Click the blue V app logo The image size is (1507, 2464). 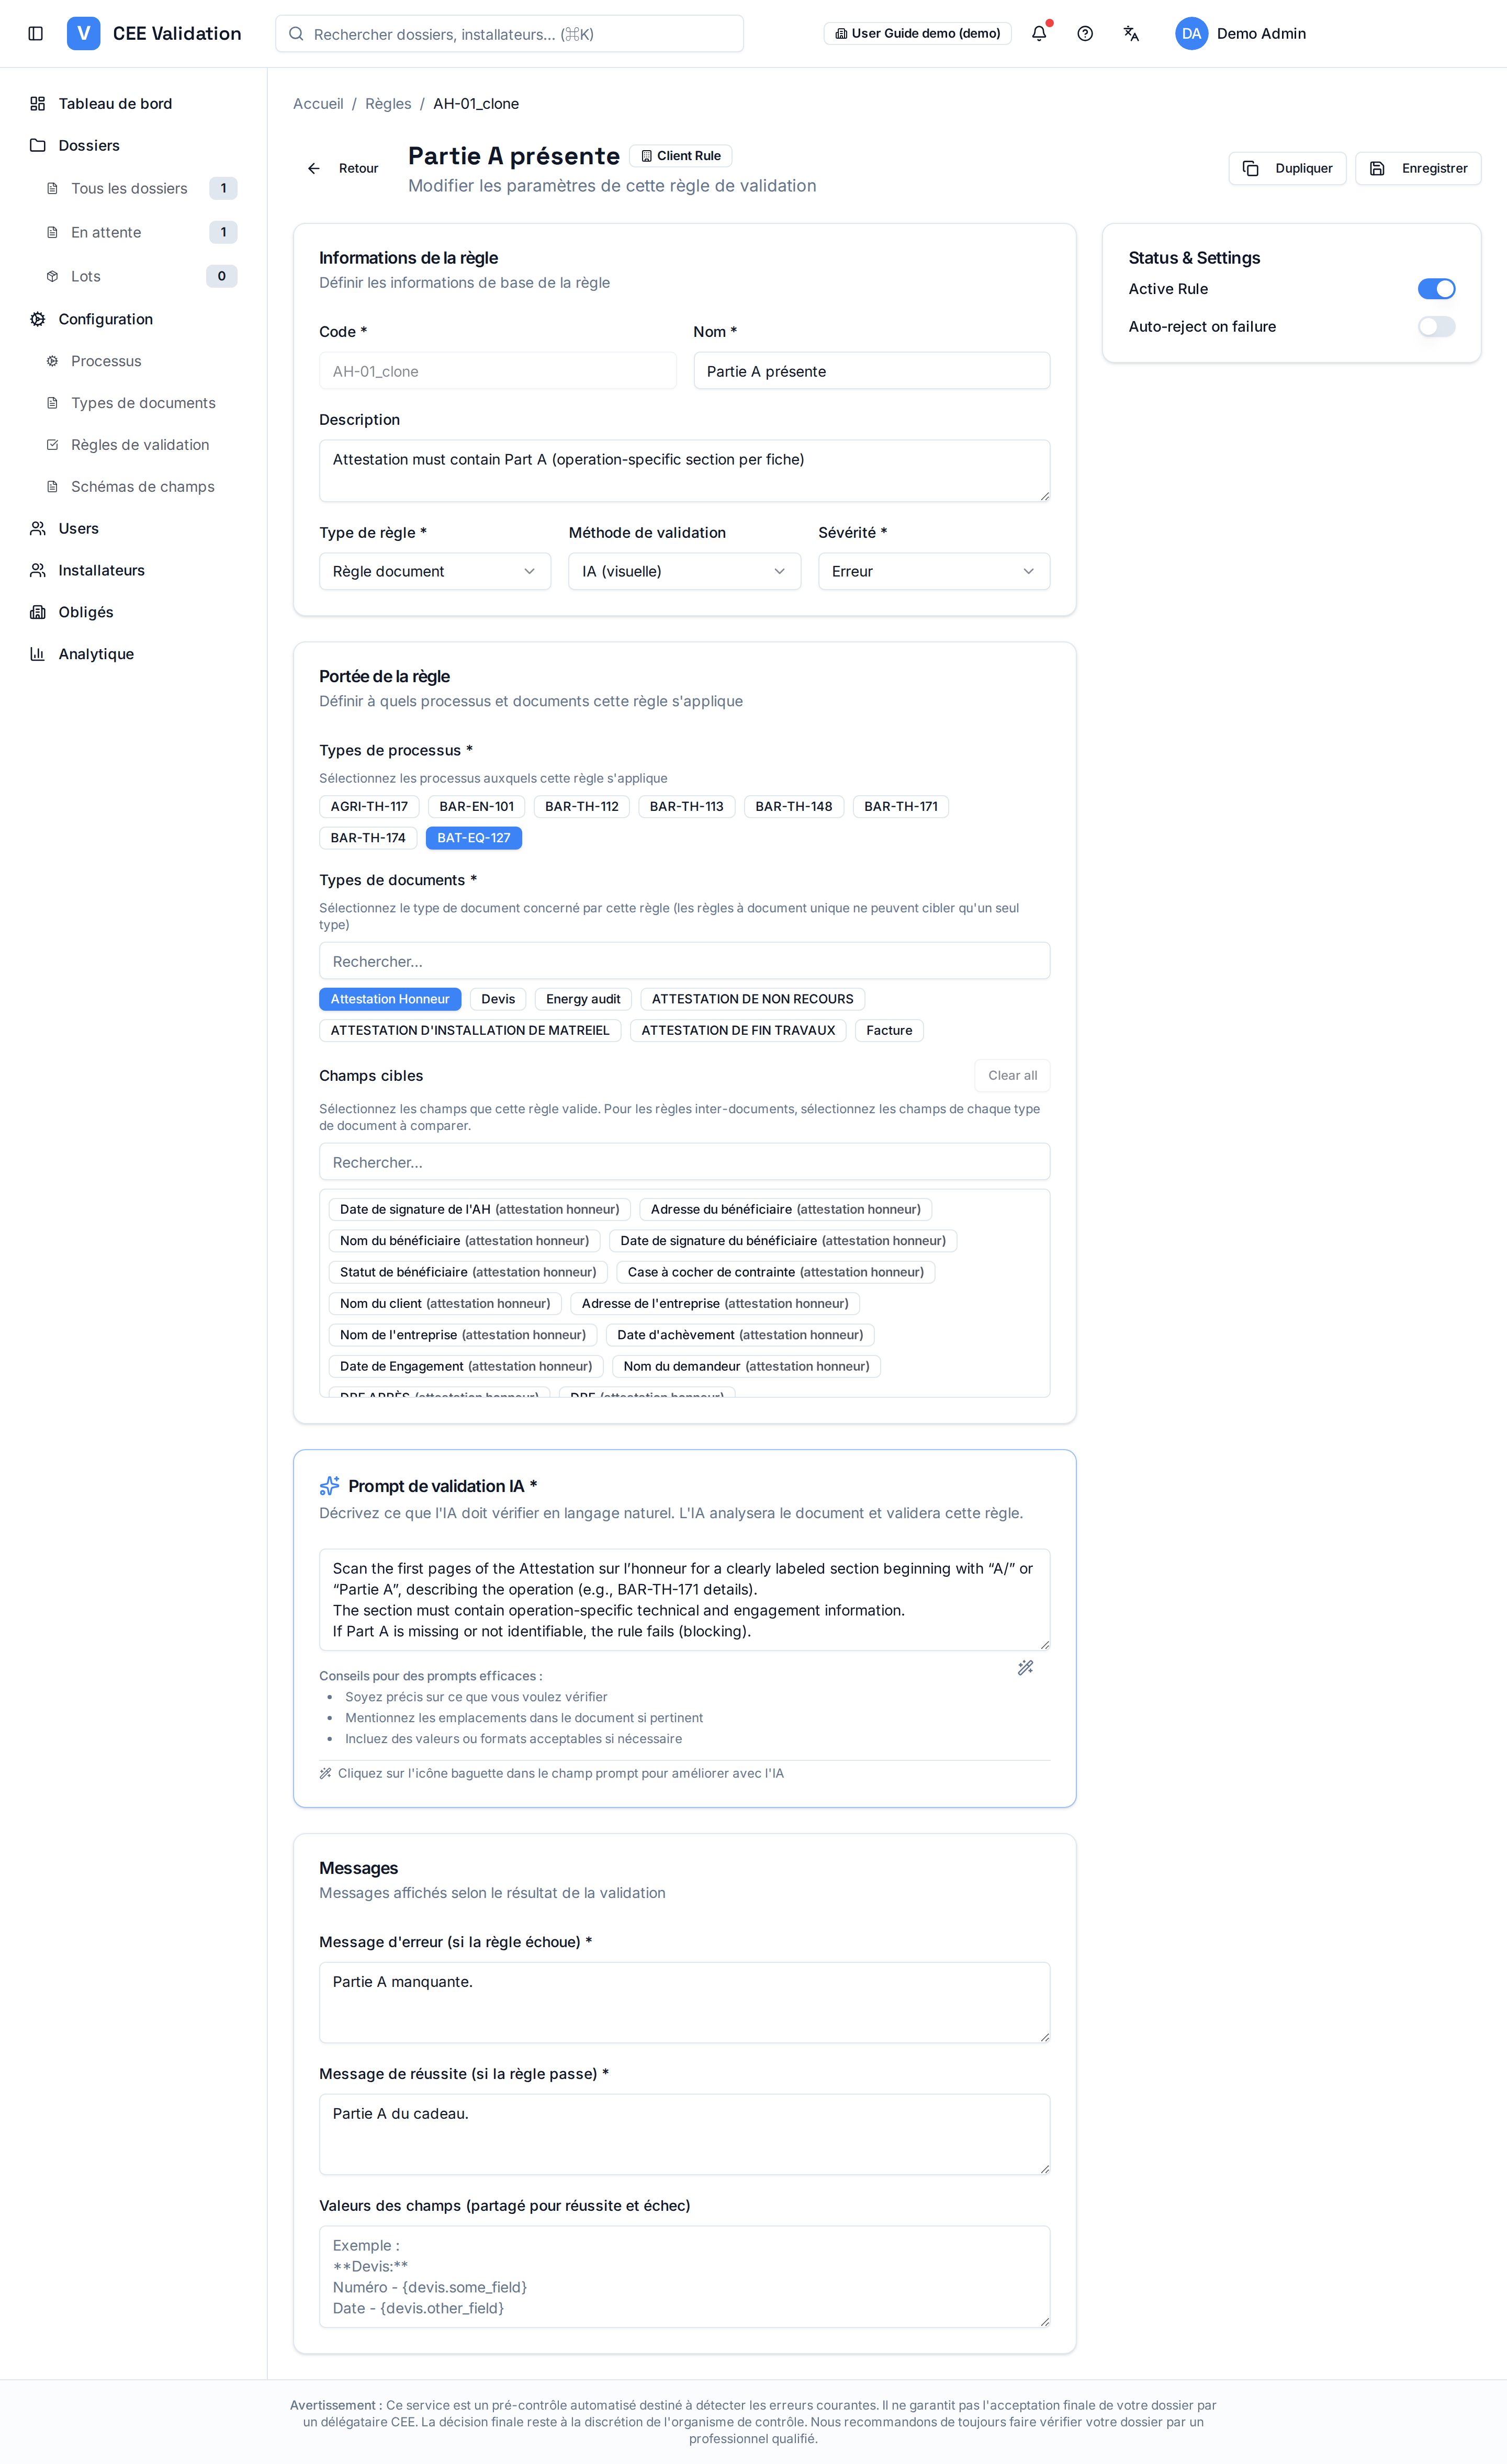(83, 33)
